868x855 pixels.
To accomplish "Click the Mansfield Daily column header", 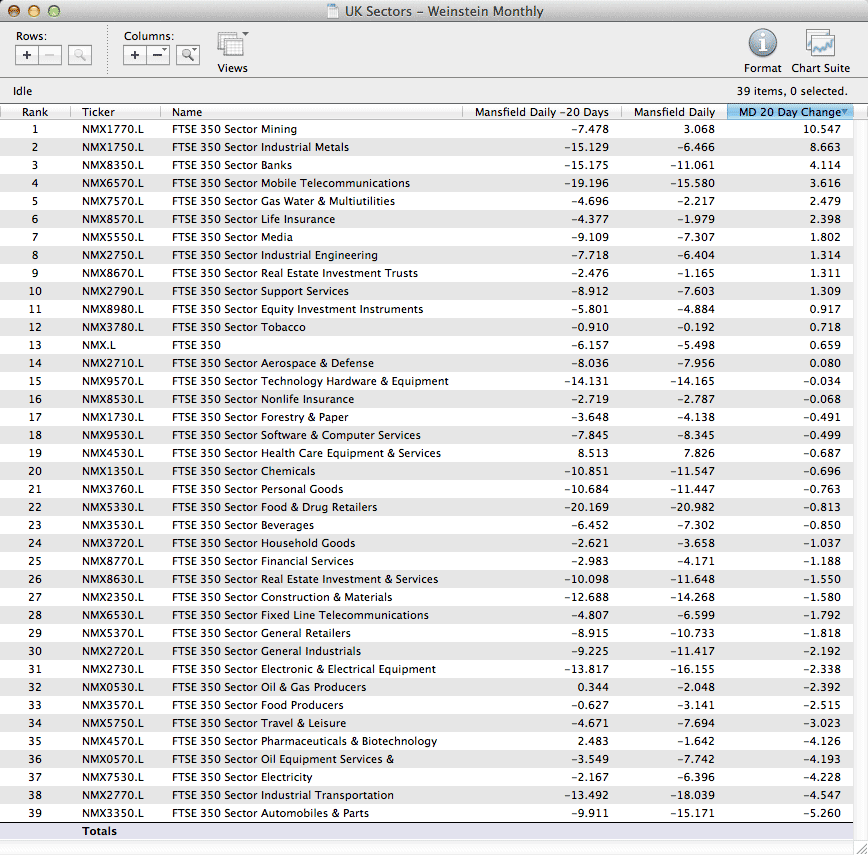I will 674,112.
